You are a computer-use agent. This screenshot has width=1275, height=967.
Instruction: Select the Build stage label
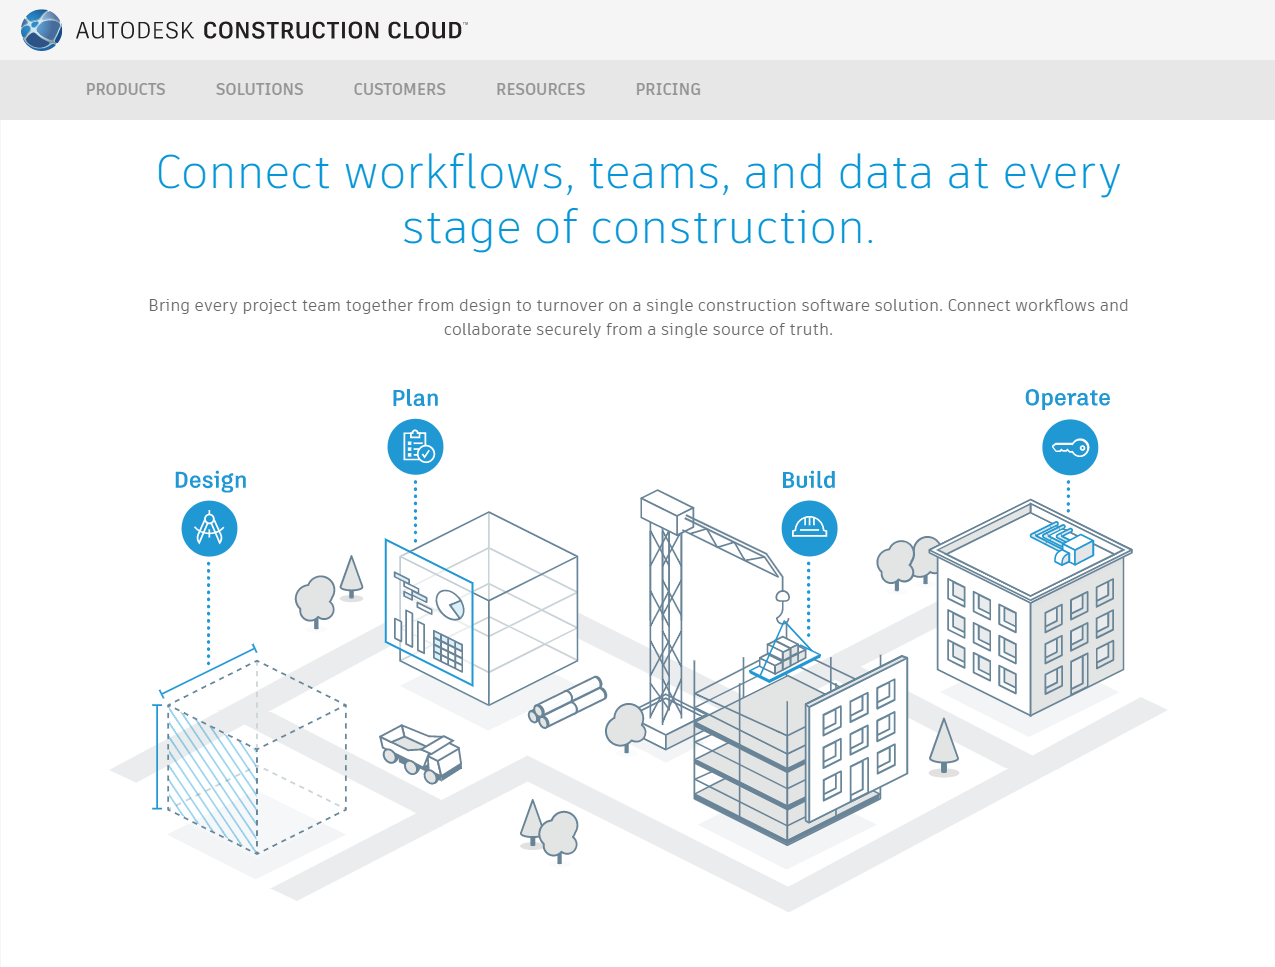(809, 480)
